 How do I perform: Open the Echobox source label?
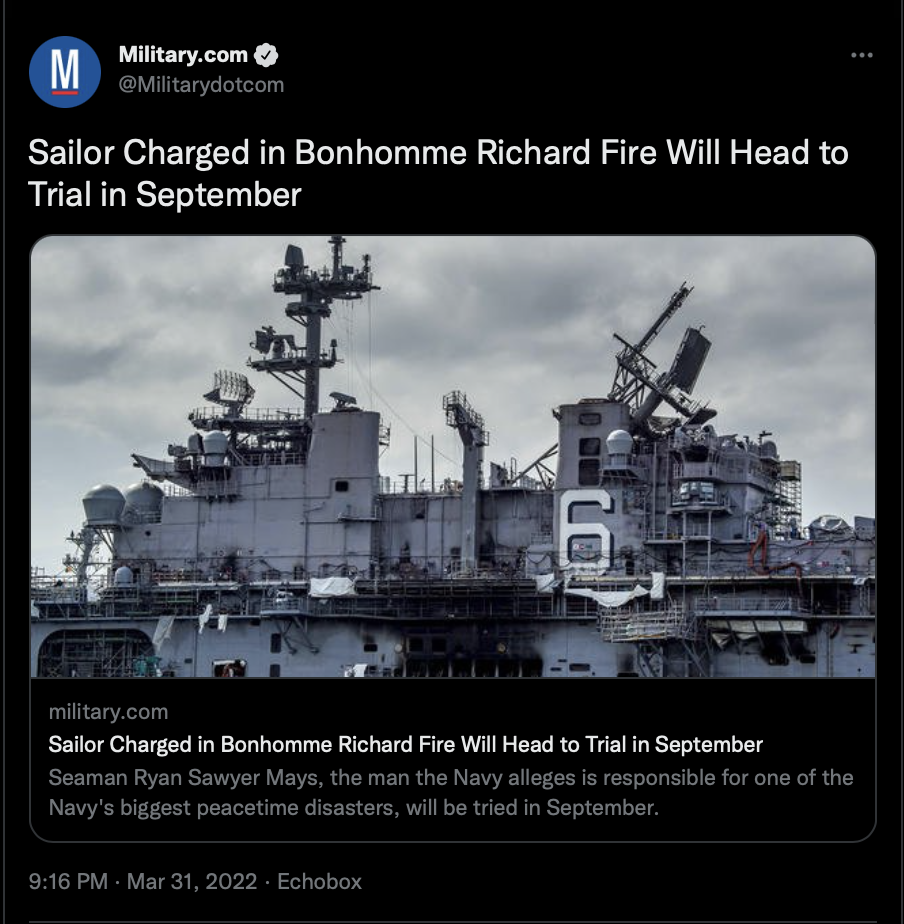click(x=319, y=882)
